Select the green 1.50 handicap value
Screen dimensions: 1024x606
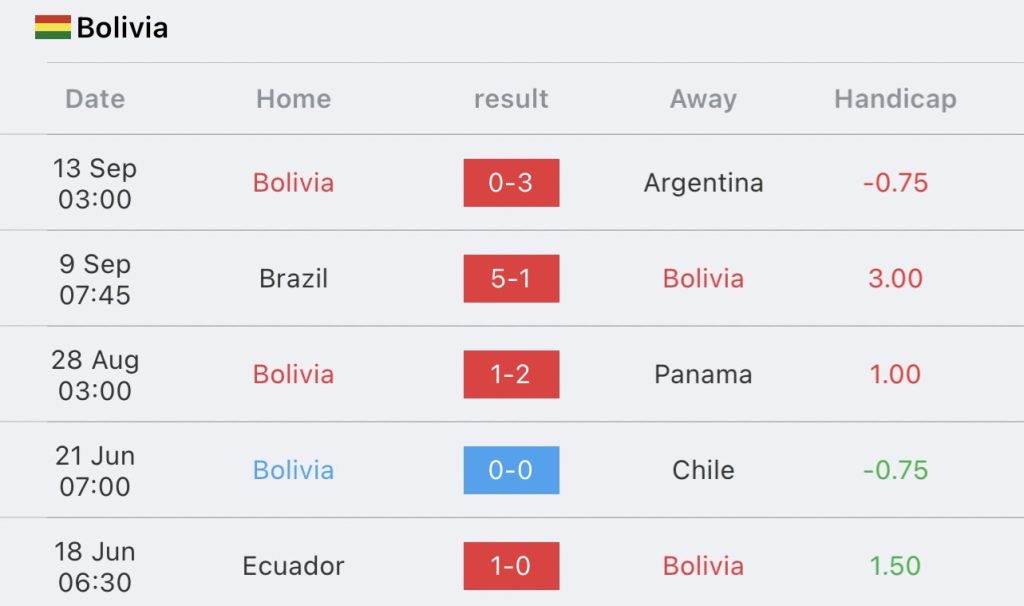pos(895,566)
